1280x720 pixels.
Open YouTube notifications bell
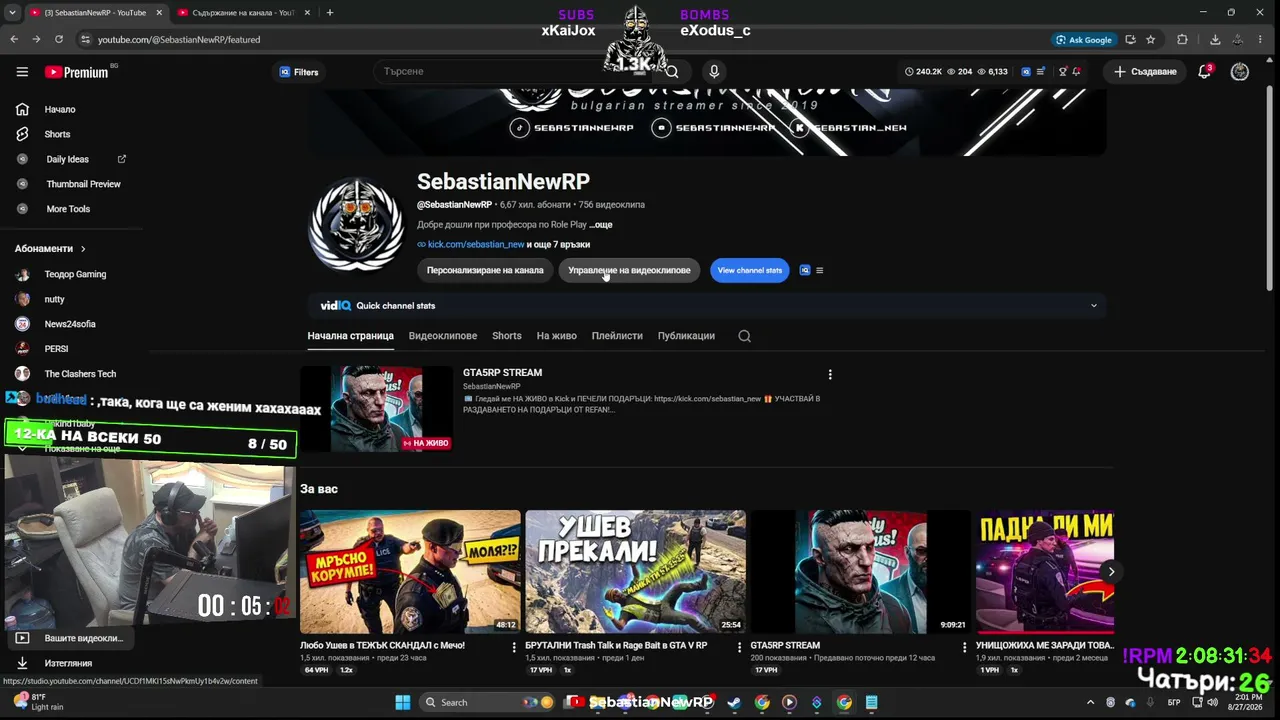1205,72
